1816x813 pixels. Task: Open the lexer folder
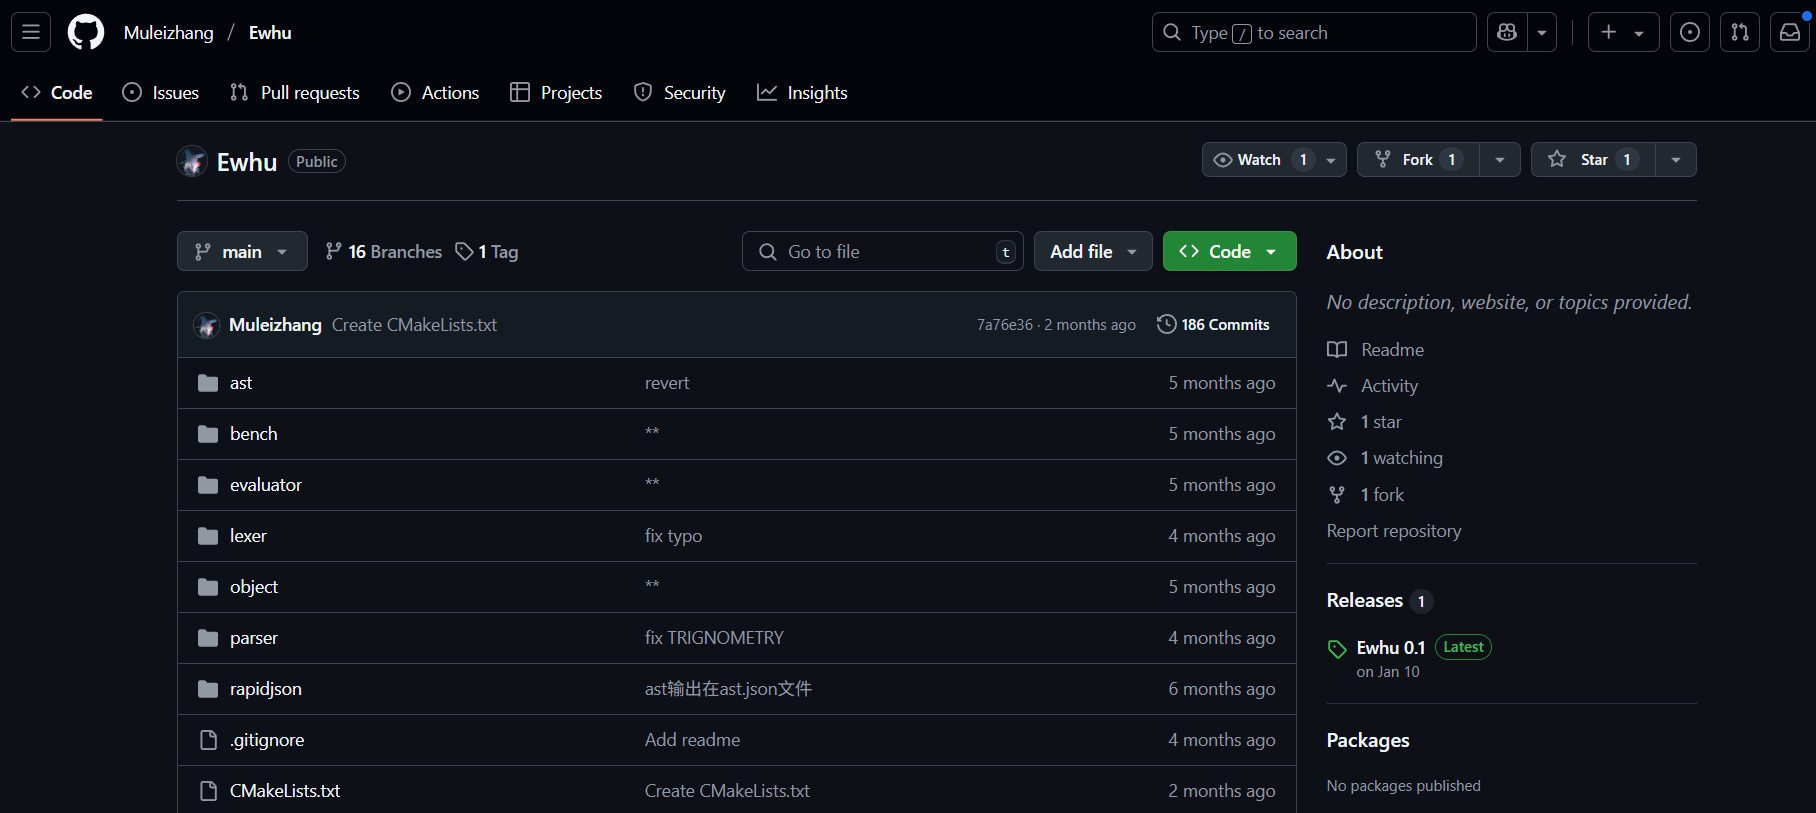[248, 536]
